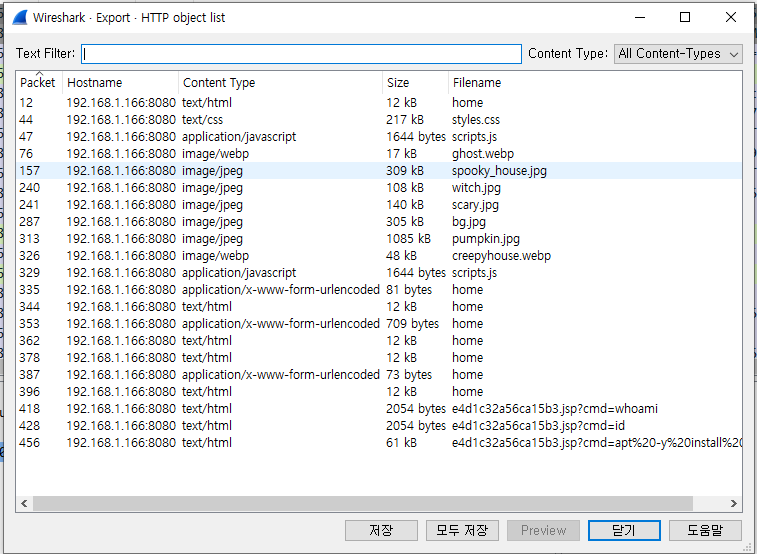Click the 모두 저장 (Save All) button
This screenshot has height=554, width=757.
click(462, 530)
